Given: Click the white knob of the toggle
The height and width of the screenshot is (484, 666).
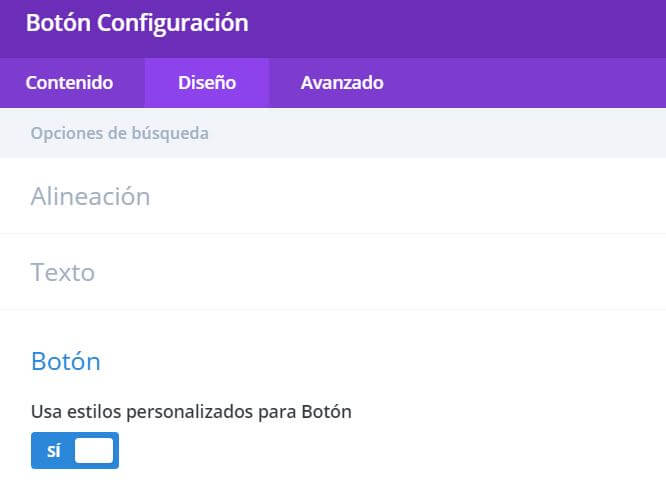Looking at the screenshot, I should click(x=94, y=451).
